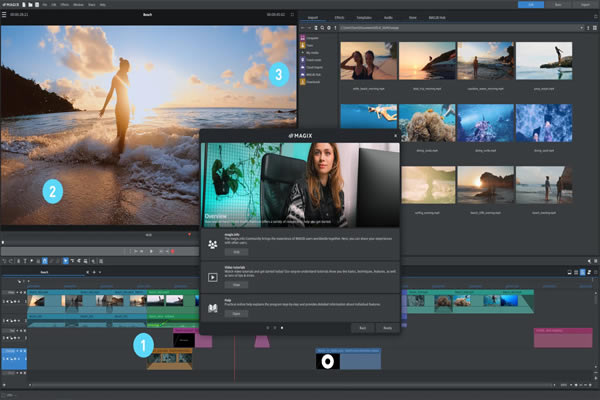This screenshot has width=600, height=400.
Task: Click the Back button in welcome dialog
Action: [364, 327]
